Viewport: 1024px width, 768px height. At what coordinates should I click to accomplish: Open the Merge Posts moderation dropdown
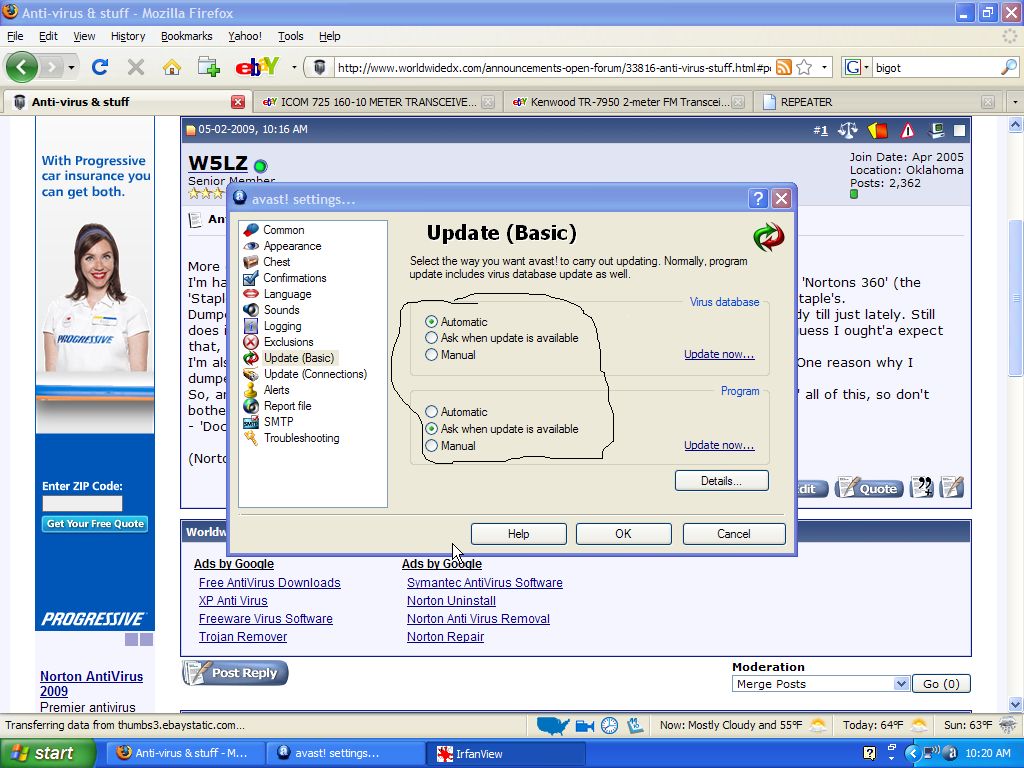tap(900, 684)
